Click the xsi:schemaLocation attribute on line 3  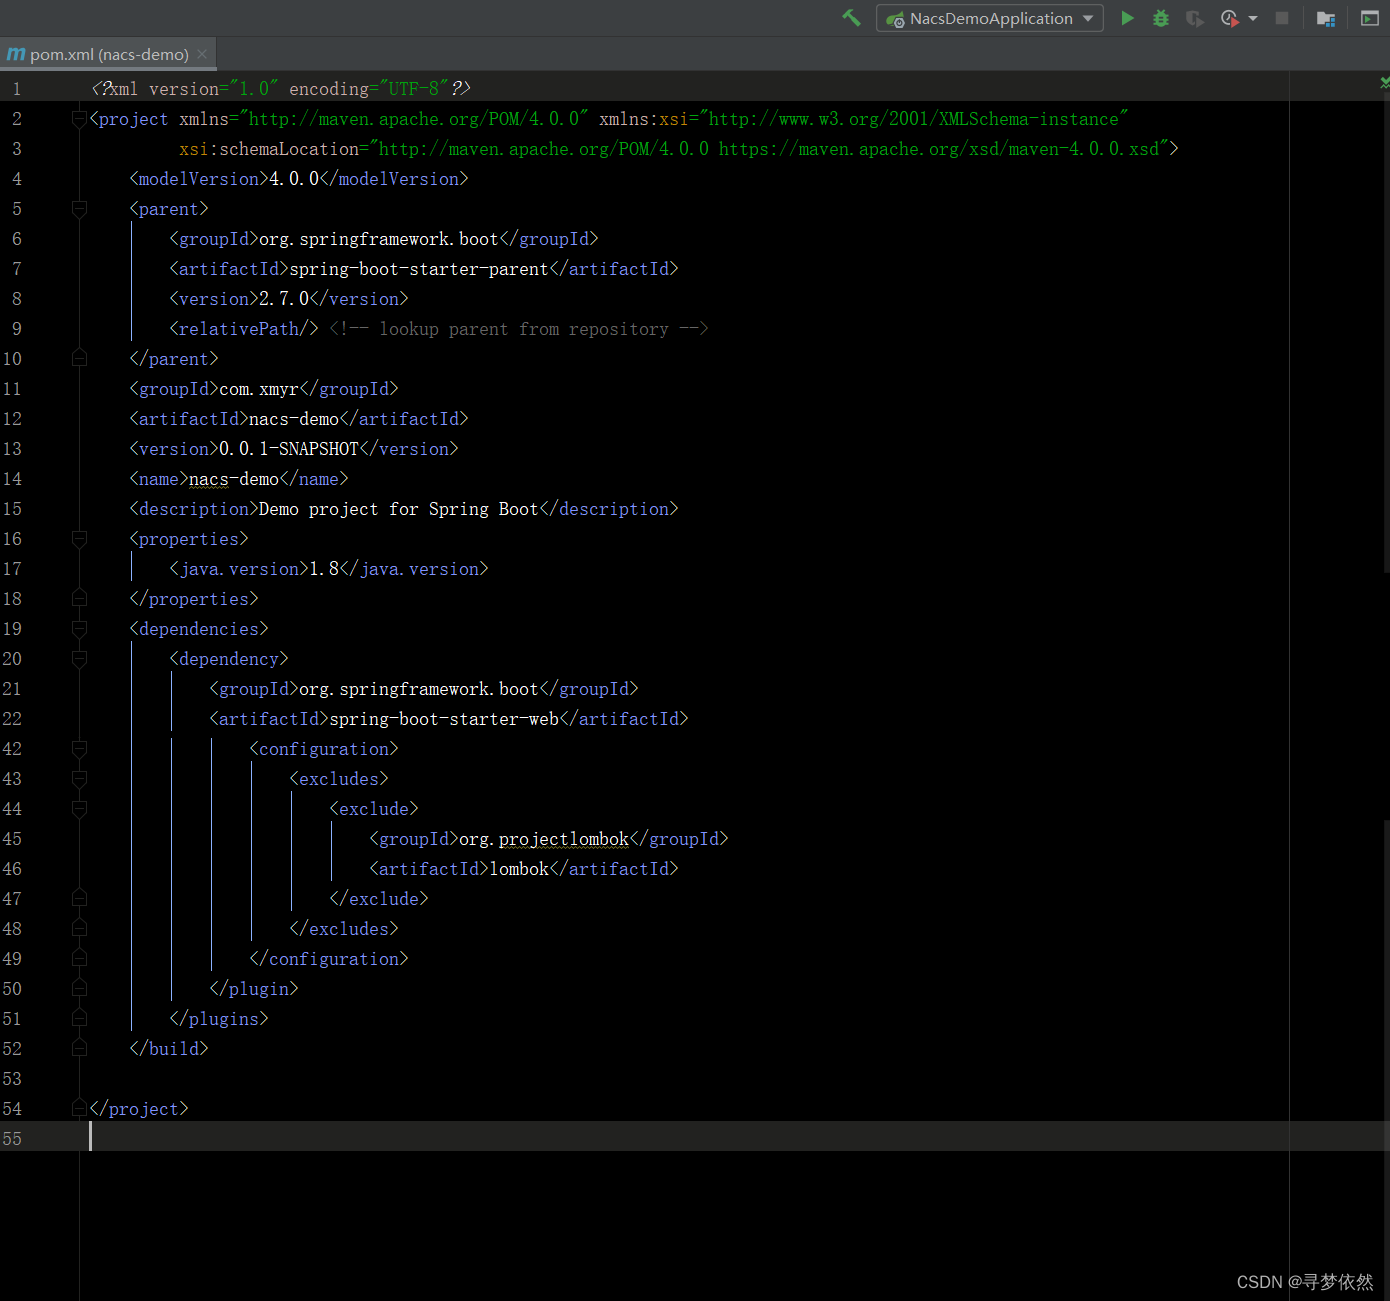[269, 149]
